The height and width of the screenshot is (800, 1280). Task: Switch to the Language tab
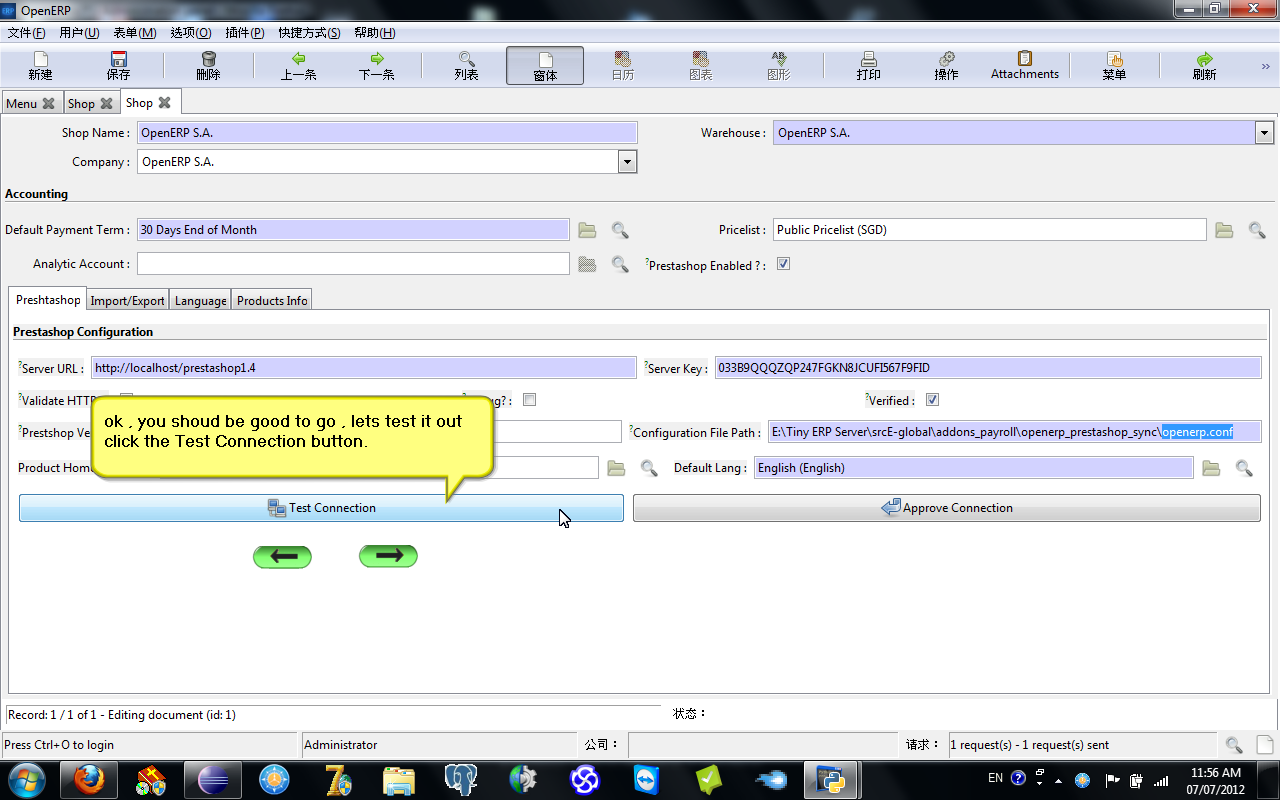click(x=201, y=300)
